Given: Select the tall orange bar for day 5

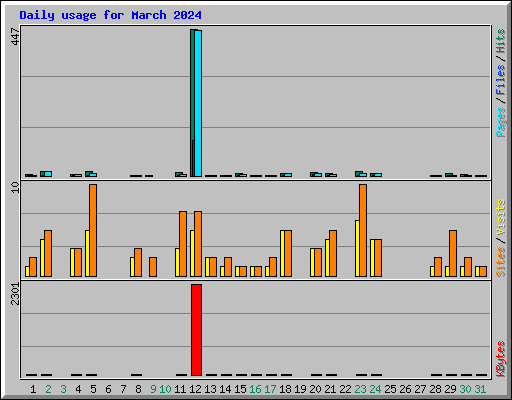Looking at the screenshot, I should pyautogui.click(x=93, y=230).
